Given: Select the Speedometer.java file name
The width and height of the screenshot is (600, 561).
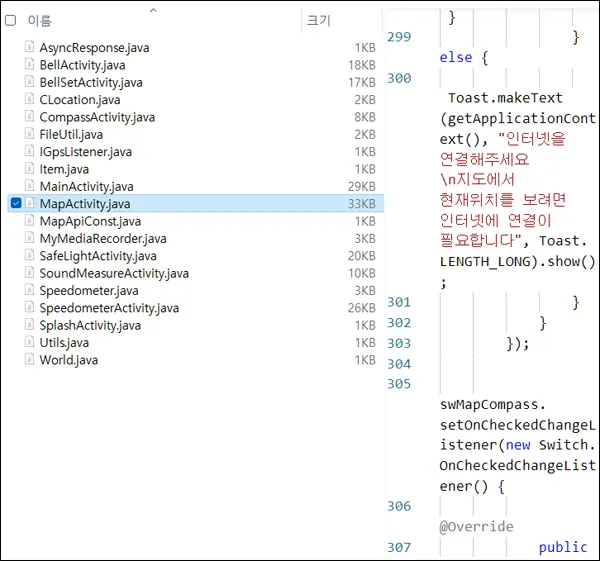Looking at the screenshot, I should [x=89, y=290].
